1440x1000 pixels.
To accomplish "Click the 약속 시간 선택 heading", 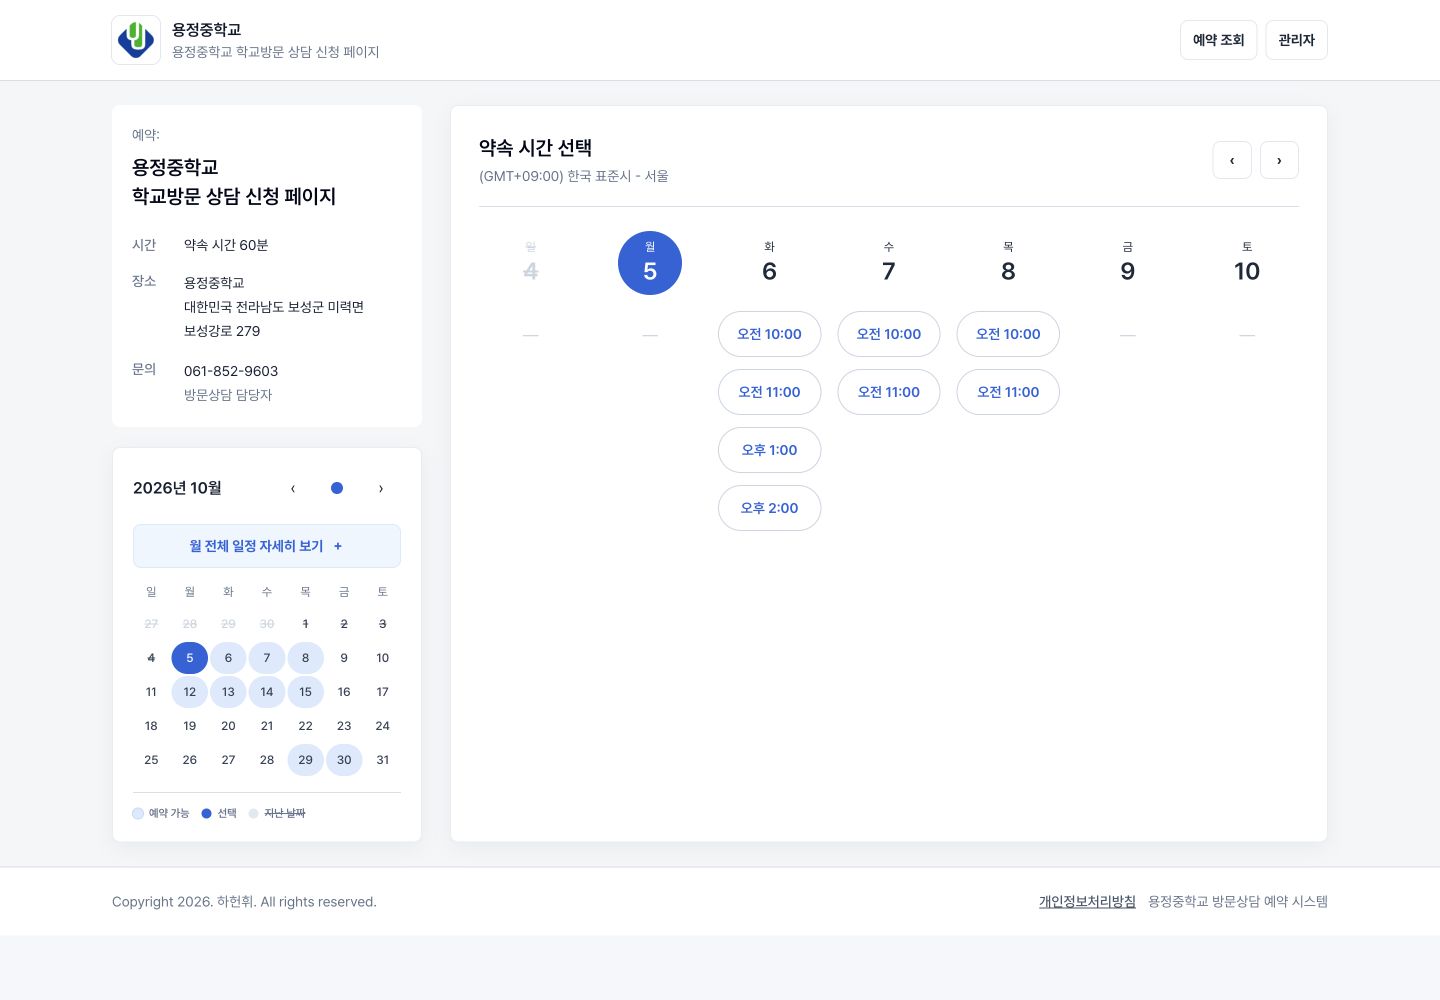I will (535, 148).
